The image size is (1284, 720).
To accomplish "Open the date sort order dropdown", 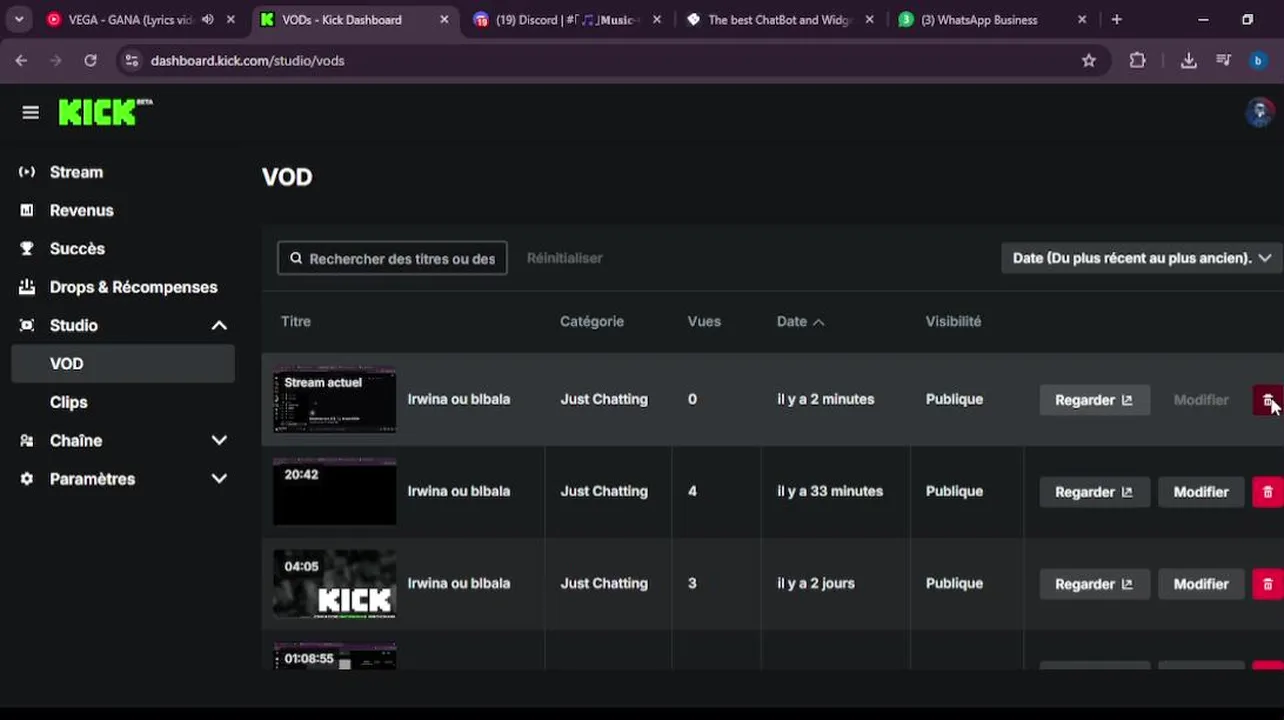I will click(x=1141, y=258).
